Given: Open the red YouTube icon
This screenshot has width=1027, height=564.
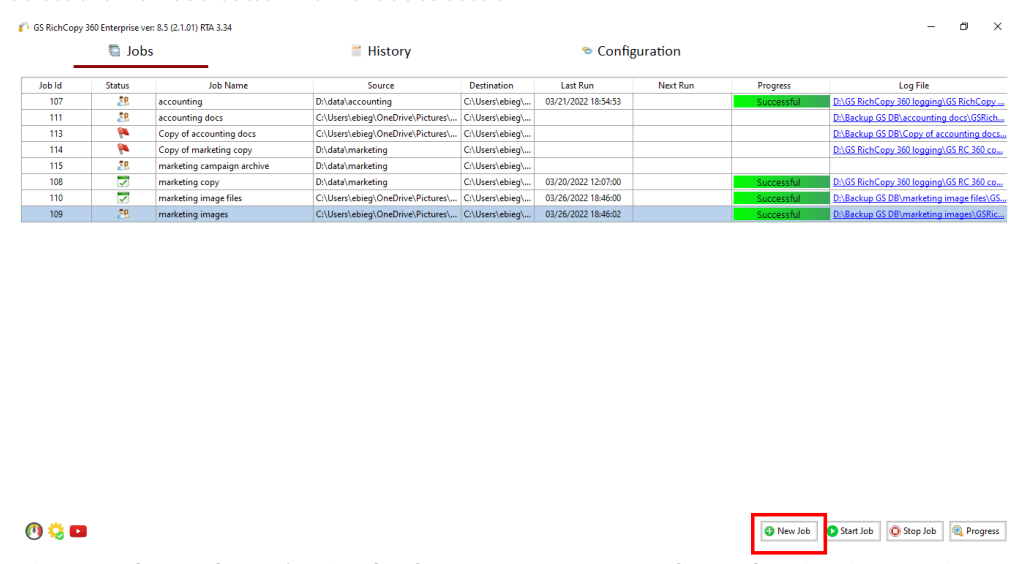Looking at the screenshot, I should click(x=79, y=531).
